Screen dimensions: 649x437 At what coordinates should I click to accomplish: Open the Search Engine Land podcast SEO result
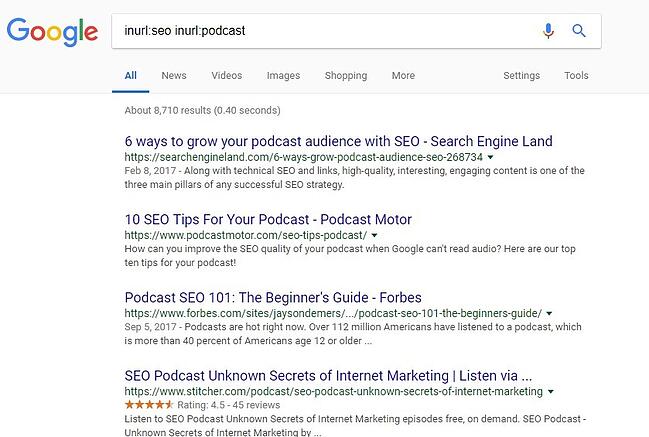[x=338, y=141]
